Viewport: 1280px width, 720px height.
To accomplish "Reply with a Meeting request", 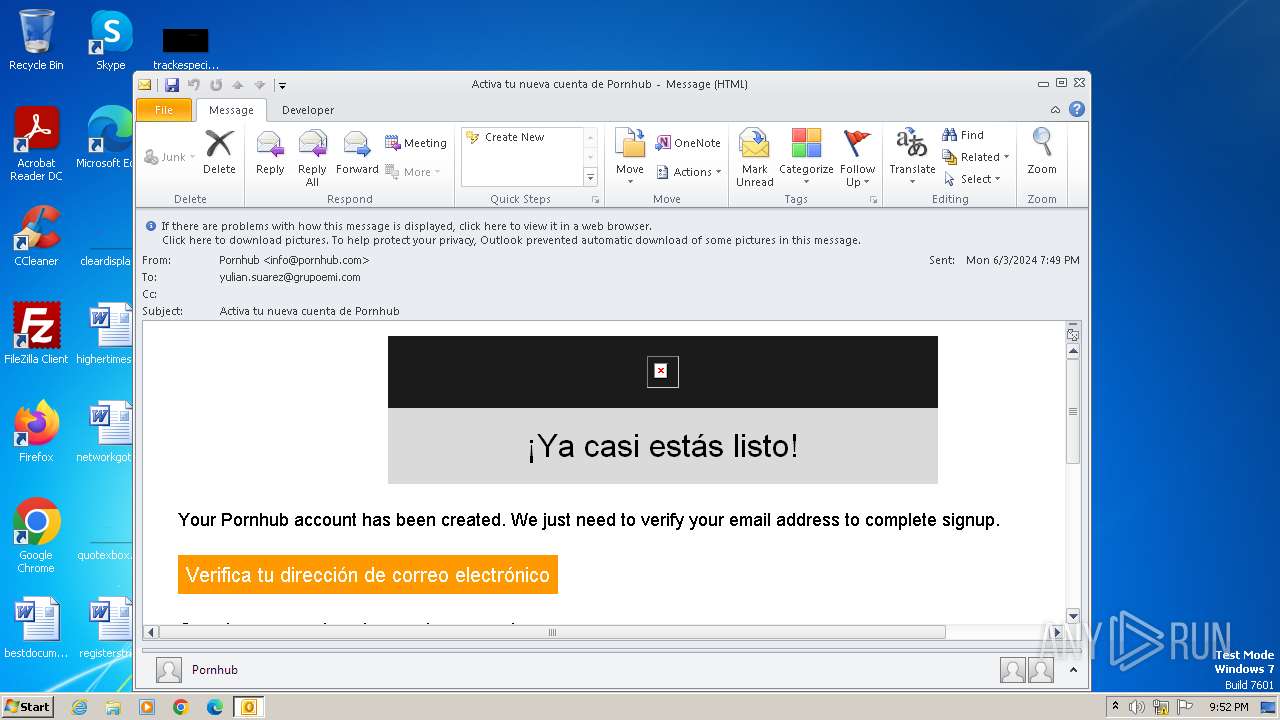I will pos(416,143).
